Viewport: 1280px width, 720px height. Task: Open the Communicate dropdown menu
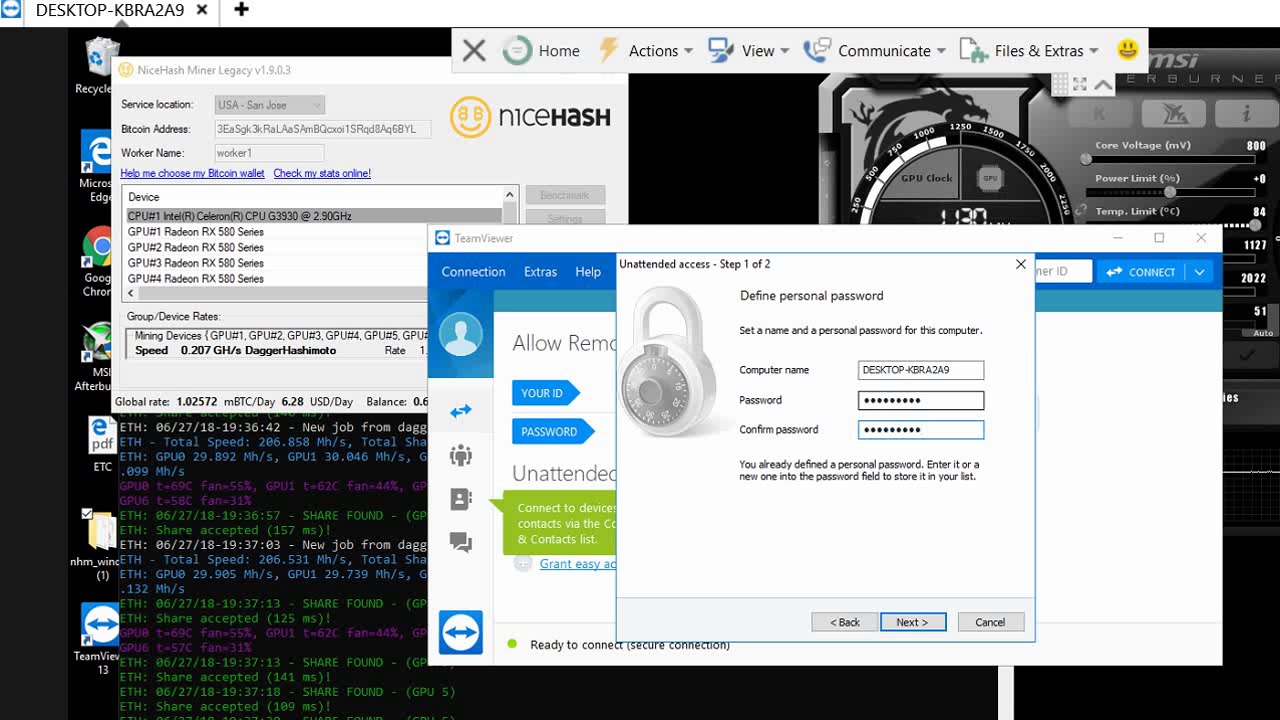(x=875, y=50)
